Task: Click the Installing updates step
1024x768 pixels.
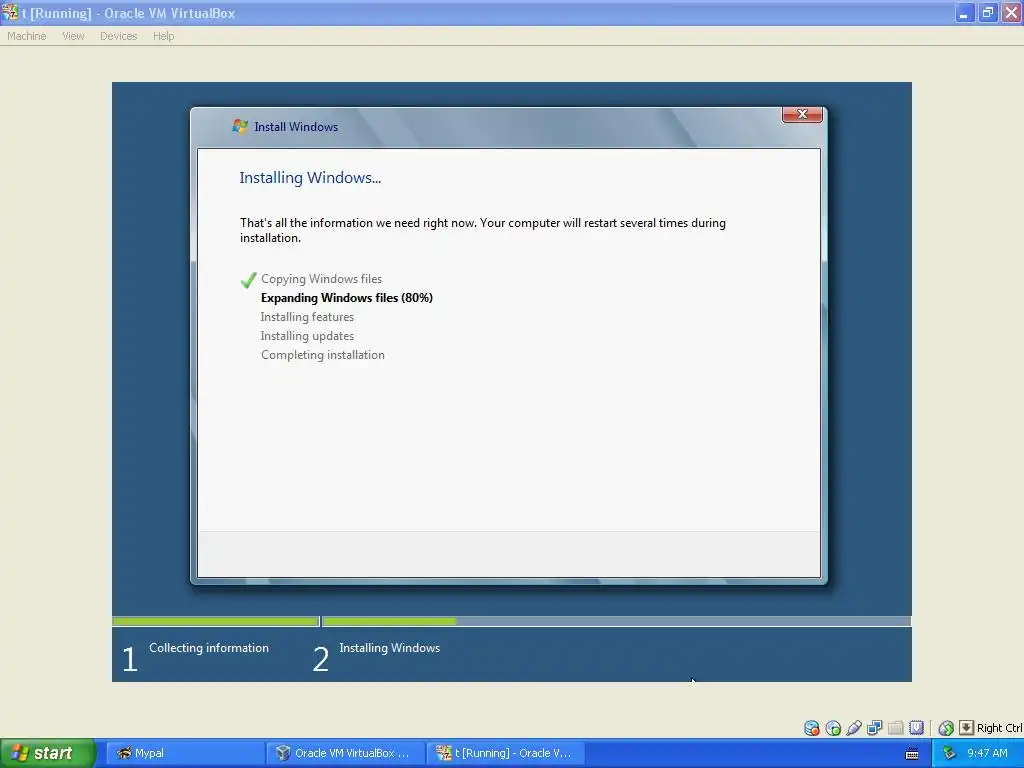Action: pos(307,336)
